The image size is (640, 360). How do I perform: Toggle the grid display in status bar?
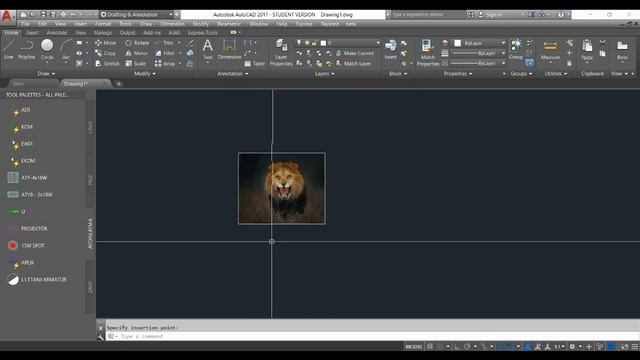click(x=430, y=347)
